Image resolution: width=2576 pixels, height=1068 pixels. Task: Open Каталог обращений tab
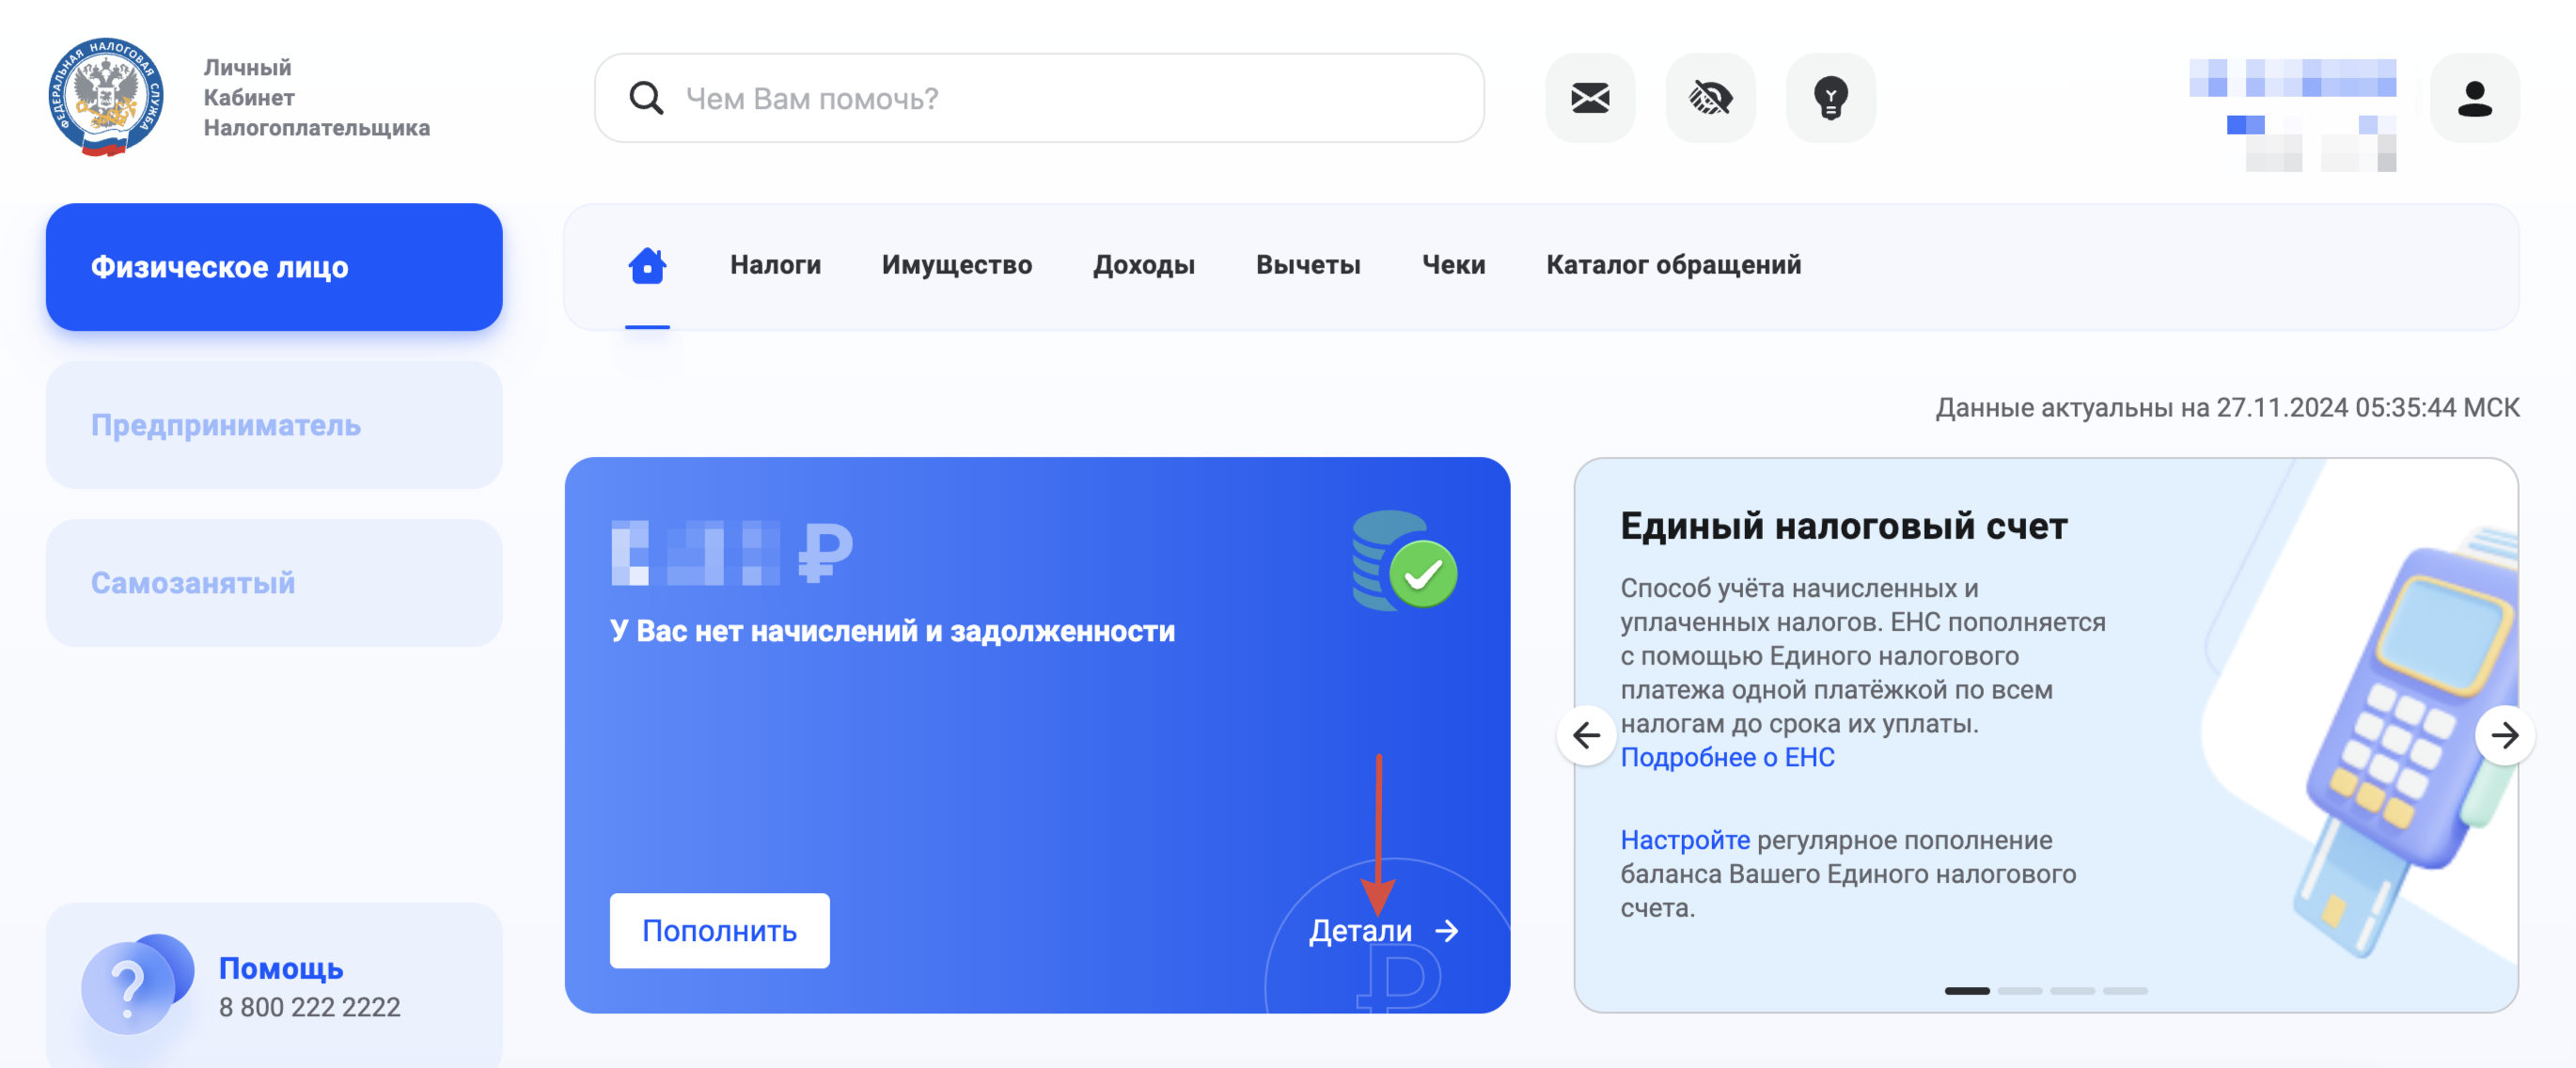point(1673,265)
